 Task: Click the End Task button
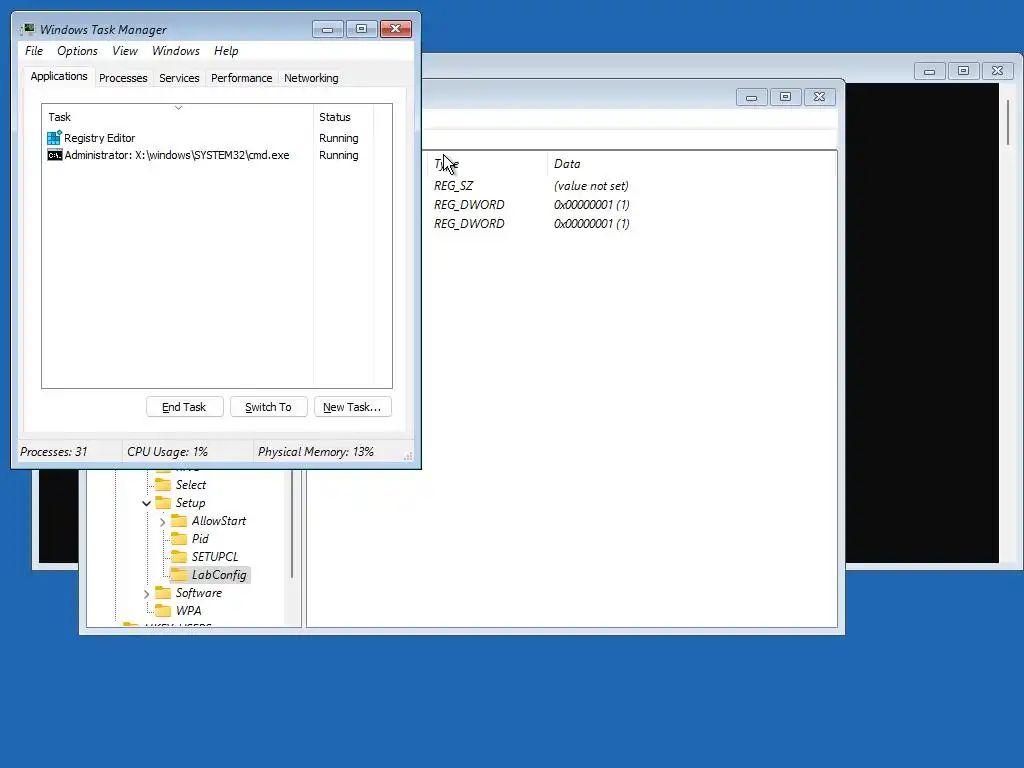(x=184, y=407)
